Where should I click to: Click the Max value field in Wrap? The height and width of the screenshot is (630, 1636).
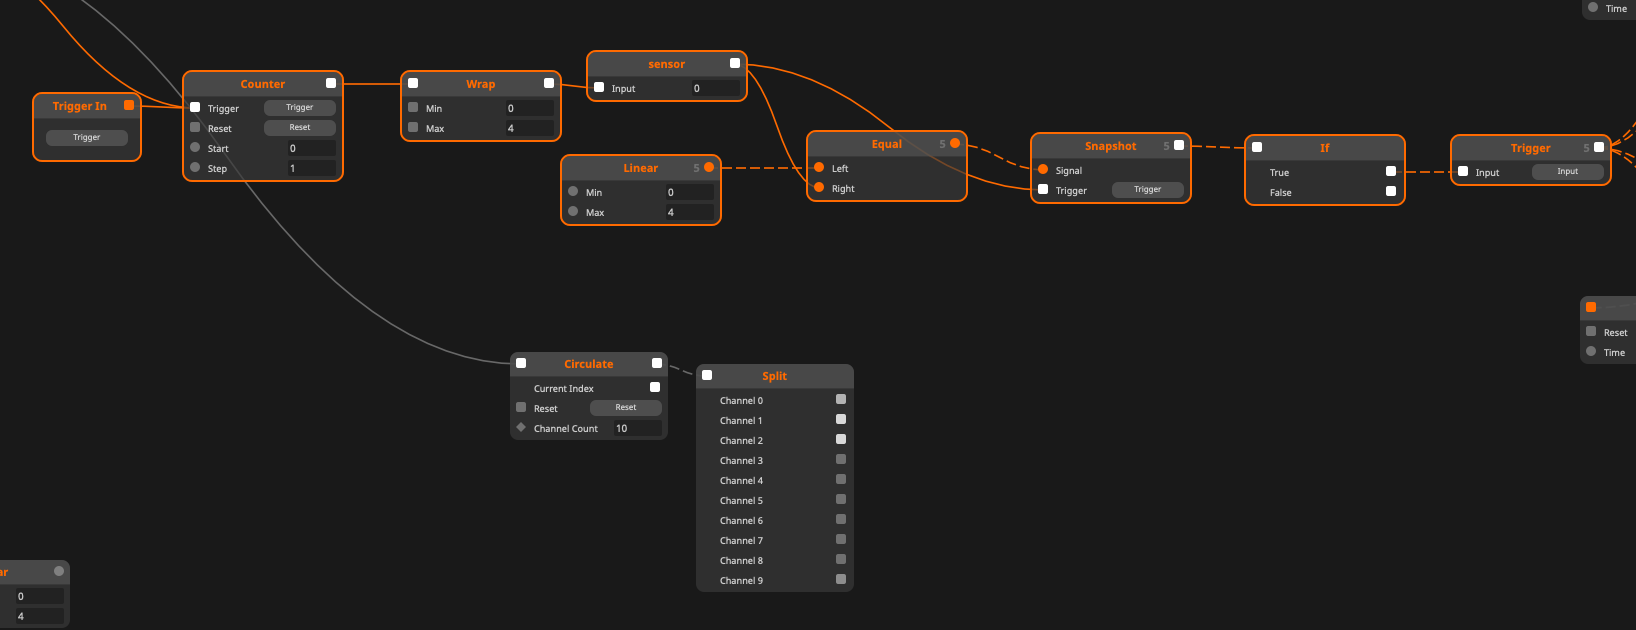click(528, 129)
